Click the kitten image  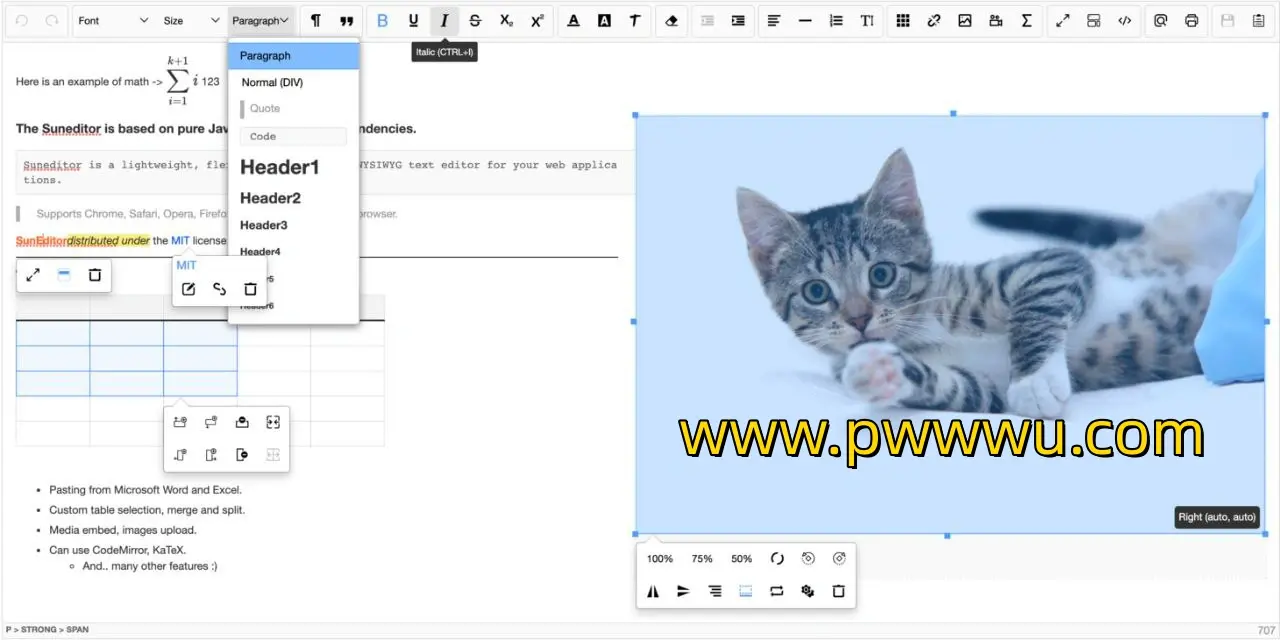[x=950, y=300]
